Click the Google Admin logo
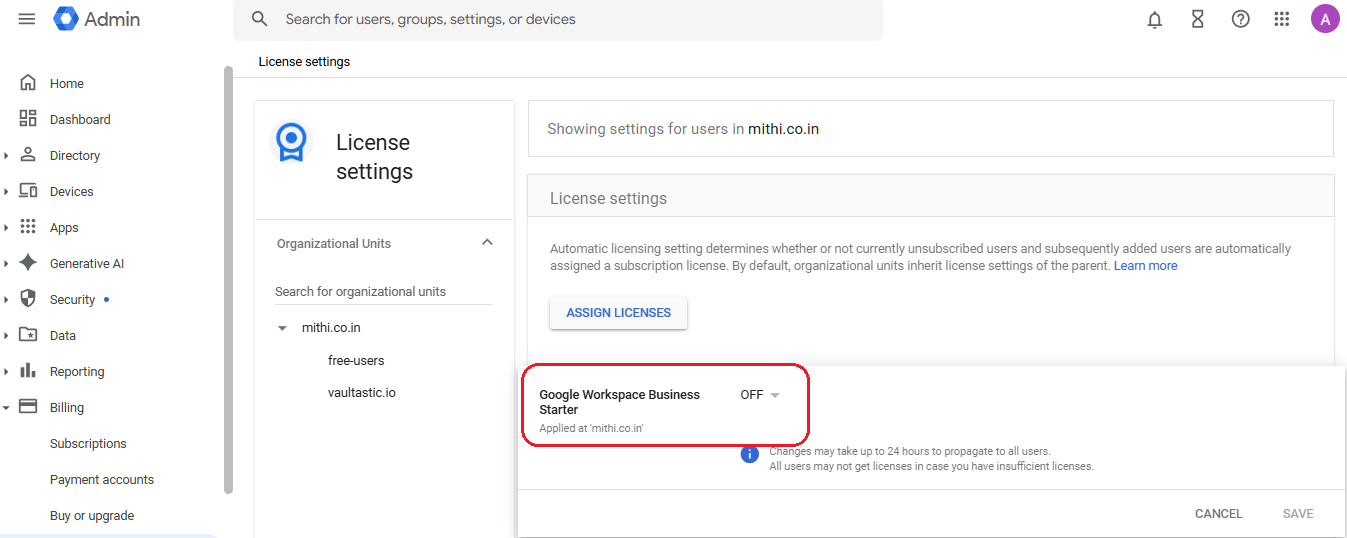This screenshot has width=1347, height=538. pyautogui.click(x=97, y=19)
